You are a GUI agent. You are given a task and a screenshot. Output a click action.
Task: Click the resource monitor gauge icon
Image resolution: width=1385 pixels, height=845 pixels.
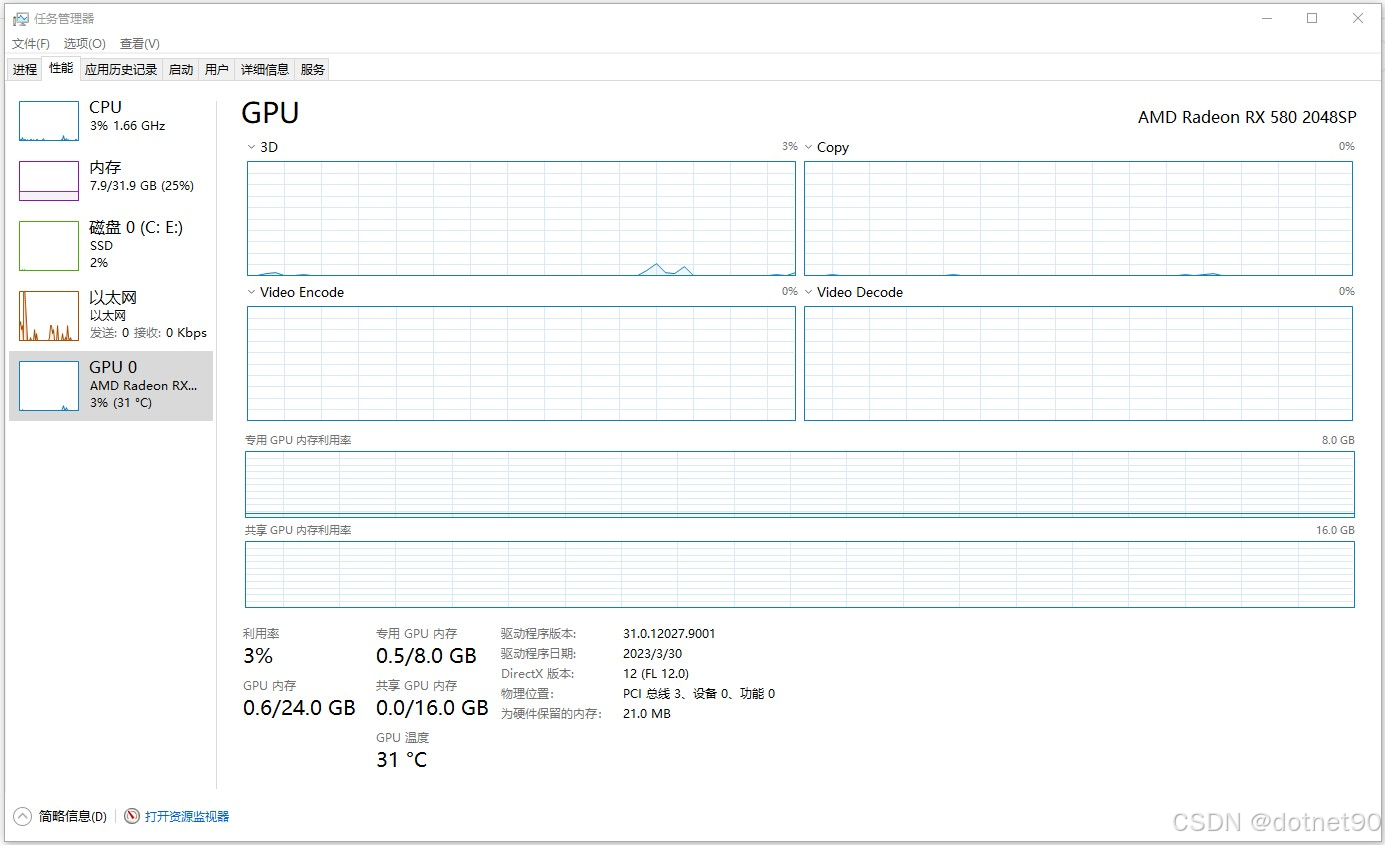click(x=132, y=816)
